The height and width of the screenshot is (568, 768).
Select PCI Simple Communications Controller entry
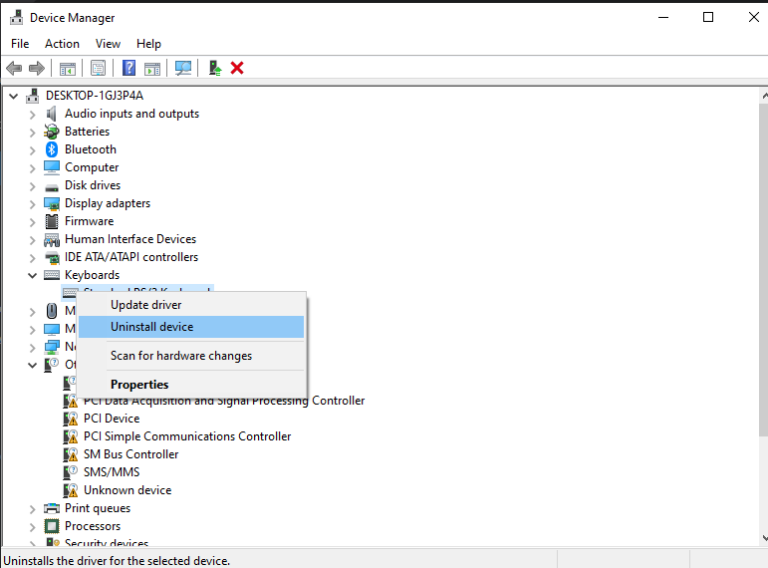(x=187, y=436)
